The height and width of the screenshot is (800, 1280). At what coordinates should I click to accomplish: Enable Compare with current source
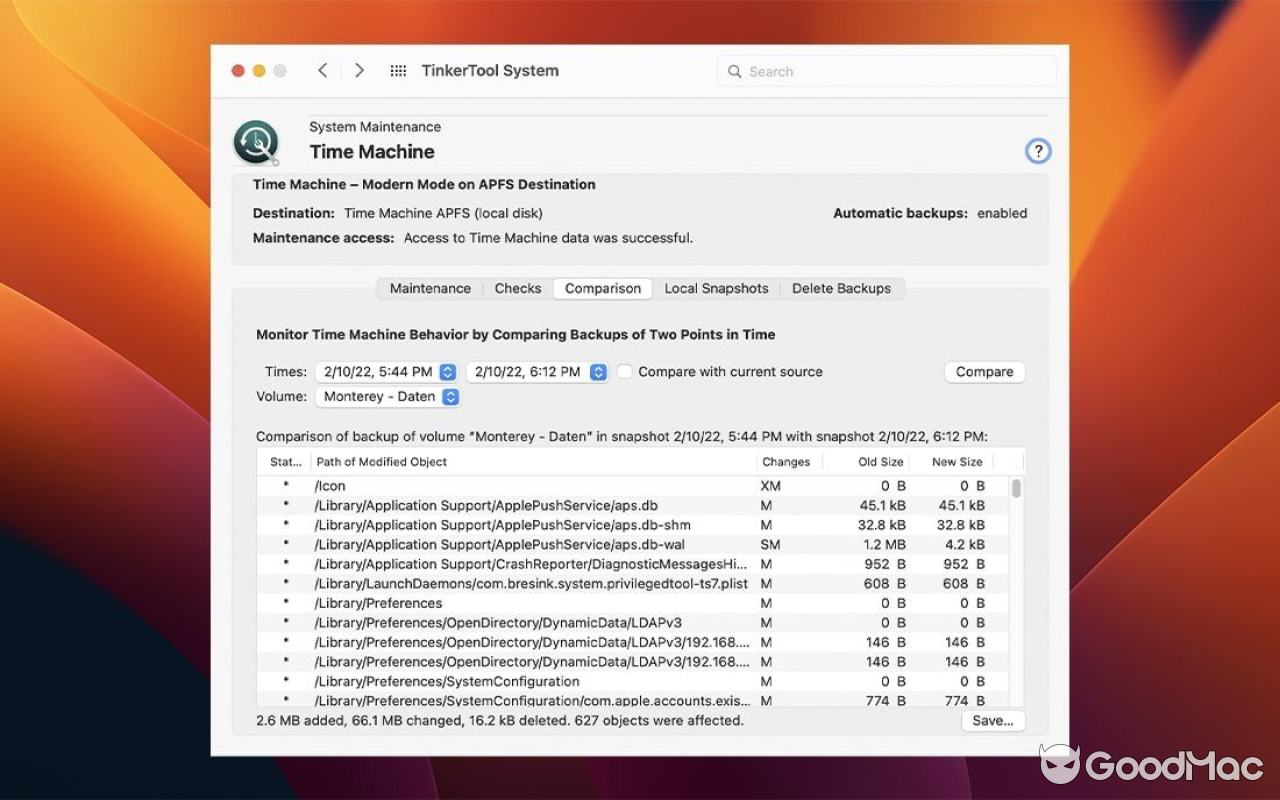[624, 371]
